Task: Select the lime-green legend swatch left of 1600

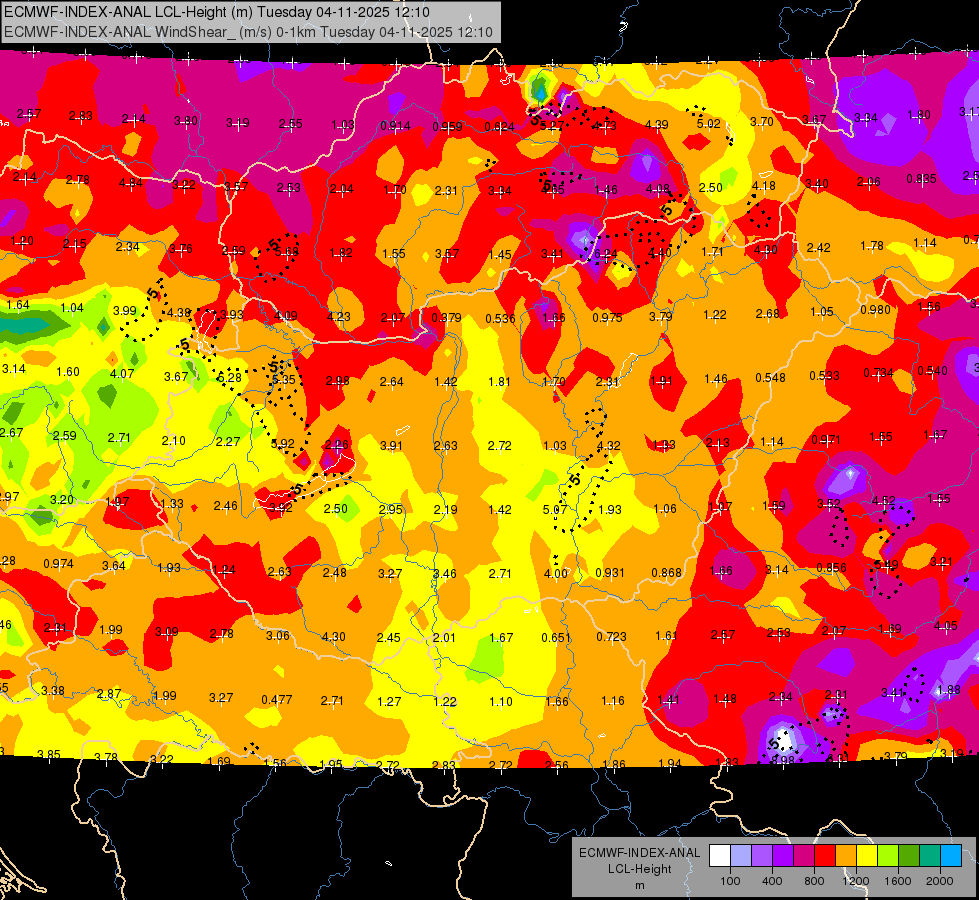Action: point(887,856)
